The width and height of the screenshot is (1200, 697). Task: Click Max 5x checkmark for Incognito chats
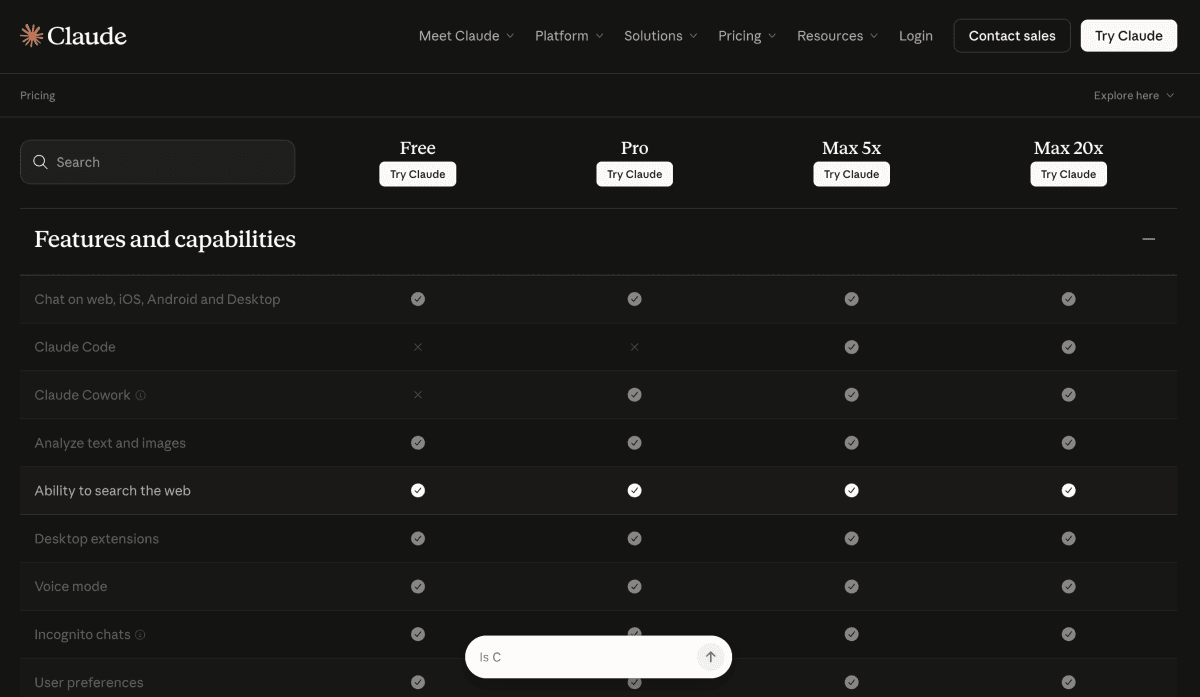(851, 634)
